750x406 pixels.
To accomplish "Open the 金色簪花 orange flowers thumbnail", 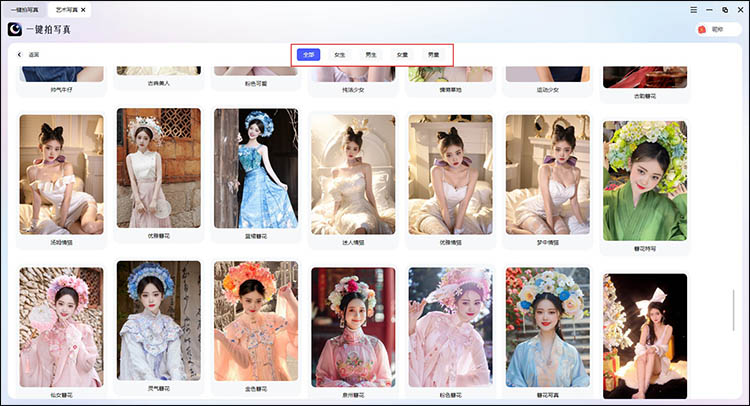I will [x=255, y=322].
